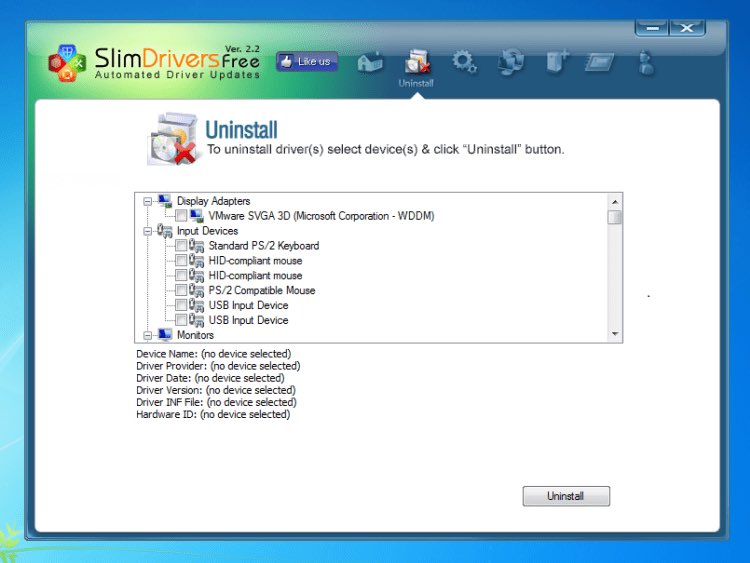Click the slanted window icon in toolbar
Screen dimensions: 750x563
pos(599,62)
